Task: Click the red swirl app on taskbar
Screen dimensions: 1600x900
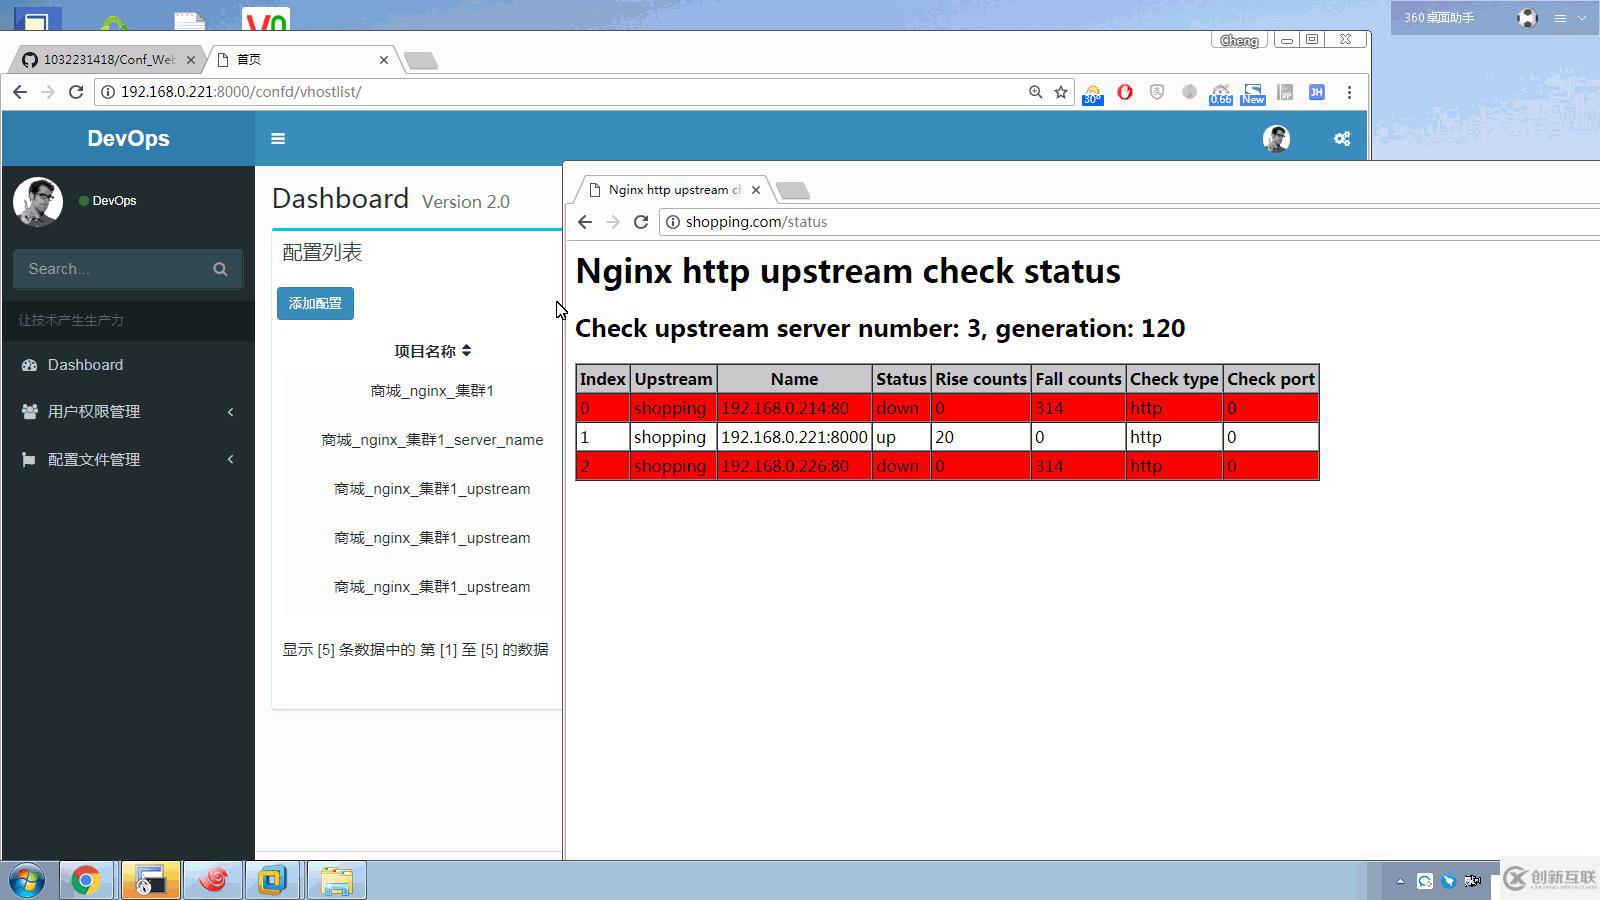Action: (212, 881)
